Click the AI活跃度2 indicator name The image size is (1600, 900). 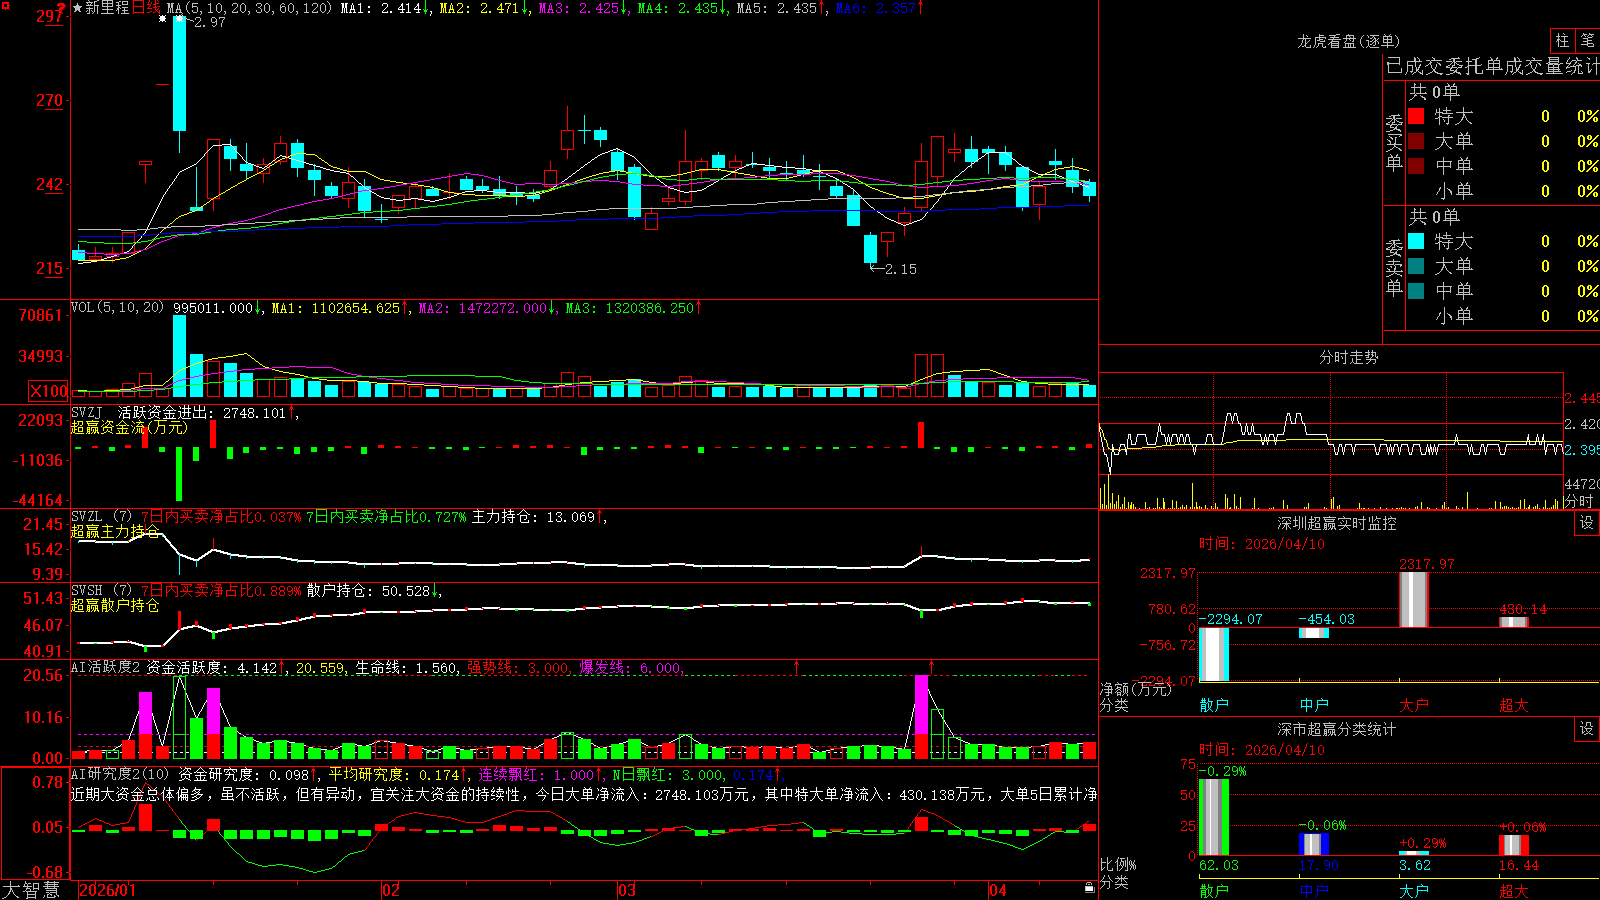click(105, 667)
